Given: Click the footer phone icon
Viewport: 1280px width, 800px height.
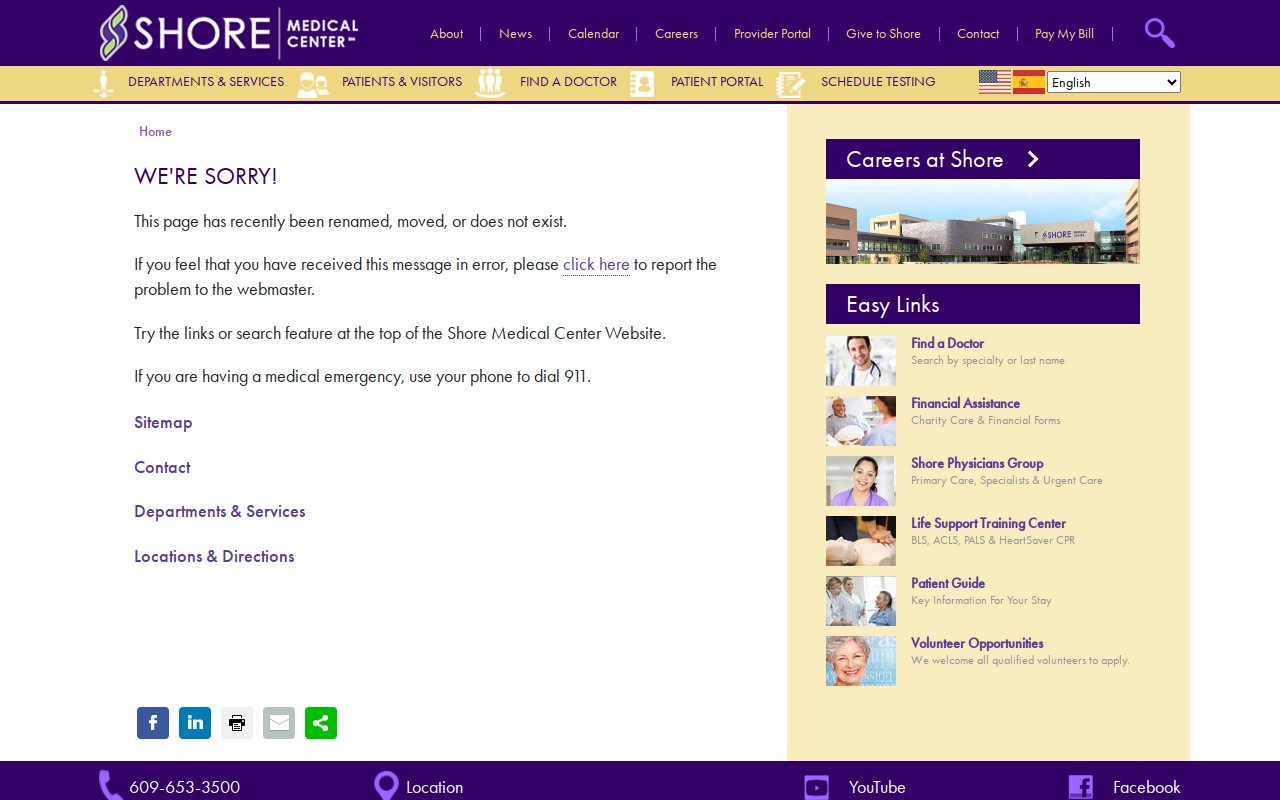Looking at the screenshot, I should coord(110,786).
